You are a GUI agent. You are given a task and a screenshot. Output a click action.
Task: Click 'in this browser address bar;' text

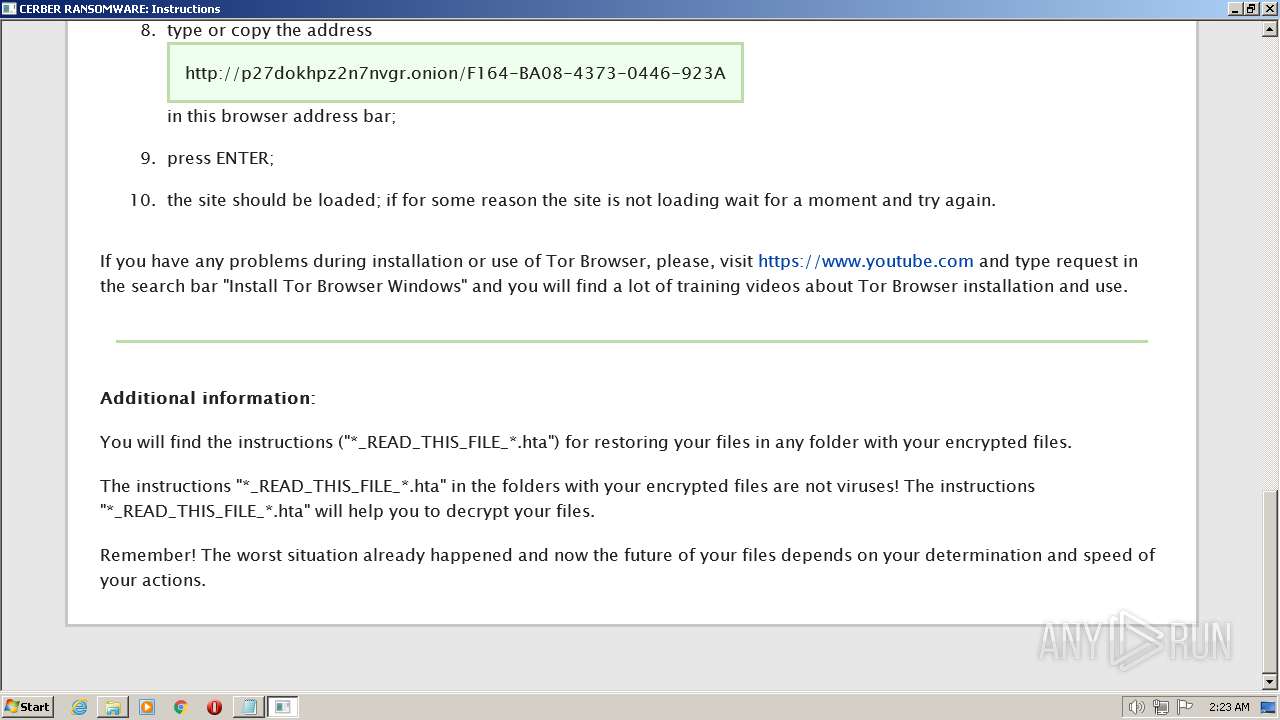[x=281, y=116]
